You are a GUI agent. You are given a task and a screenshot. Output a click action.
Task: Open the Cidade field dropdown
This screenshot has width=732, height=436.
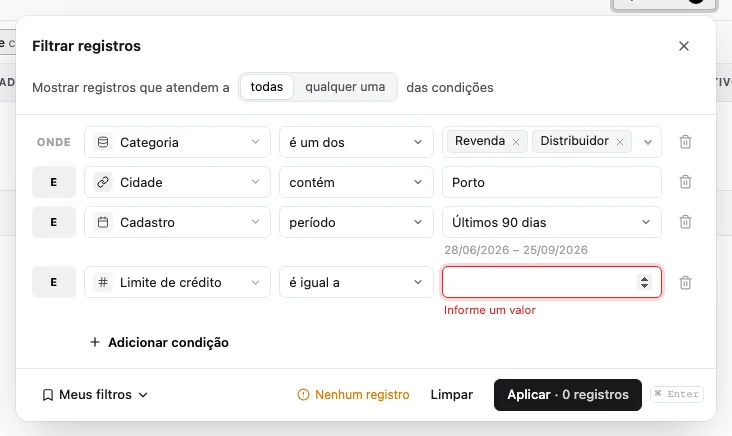point(177,182)
